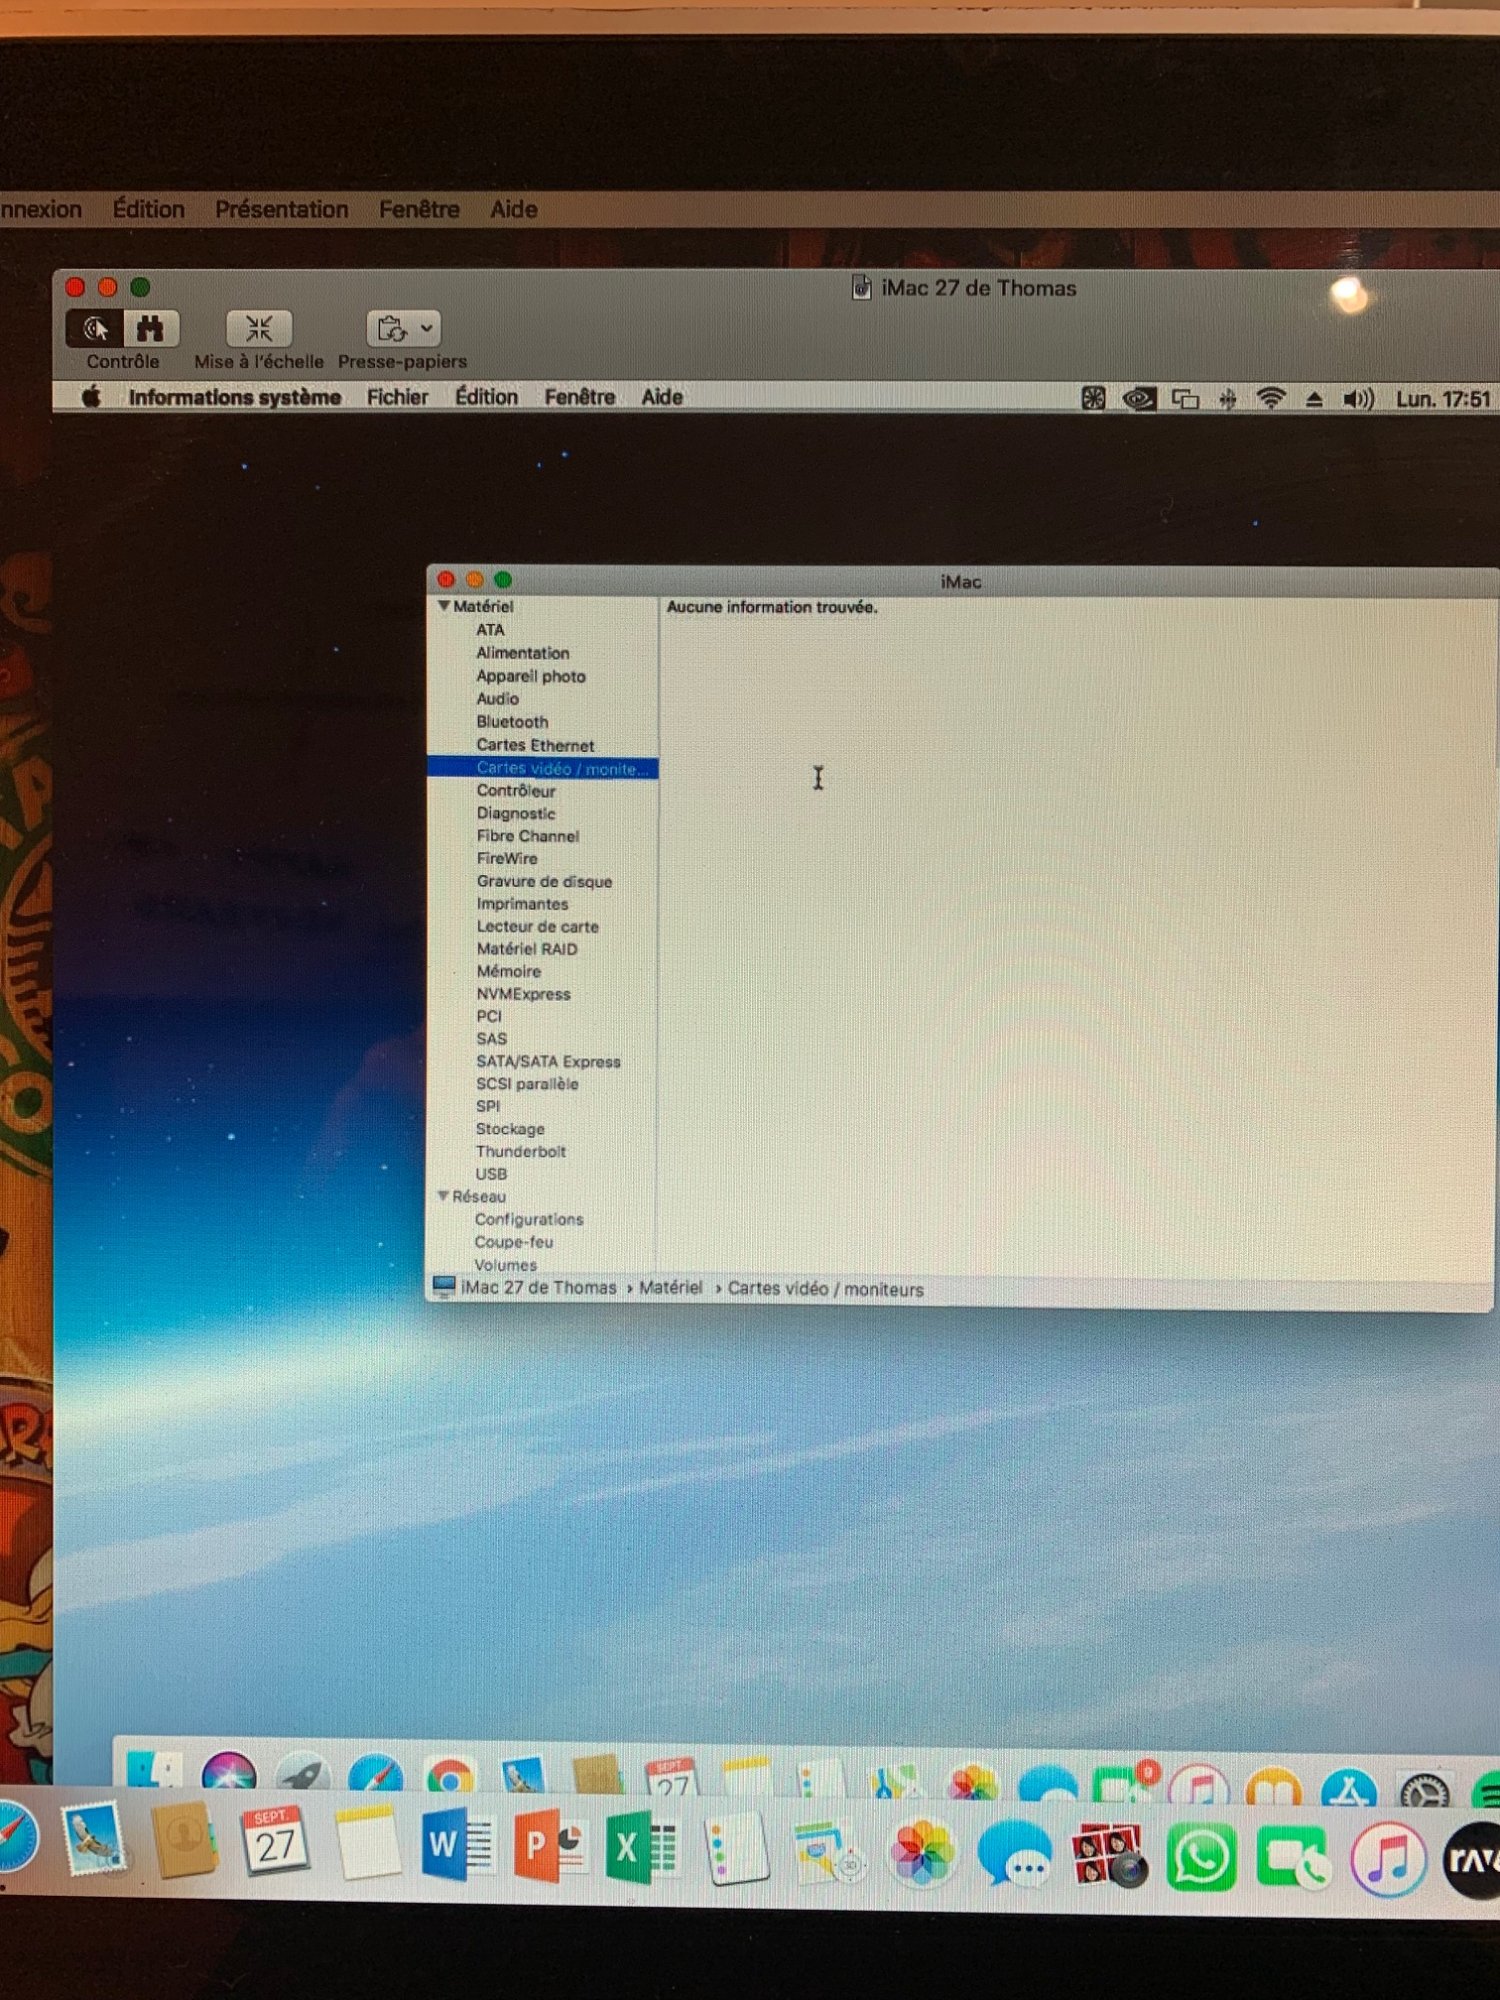
Task: Select Alimentation in the sidebar
Action: tap(523, 653)
